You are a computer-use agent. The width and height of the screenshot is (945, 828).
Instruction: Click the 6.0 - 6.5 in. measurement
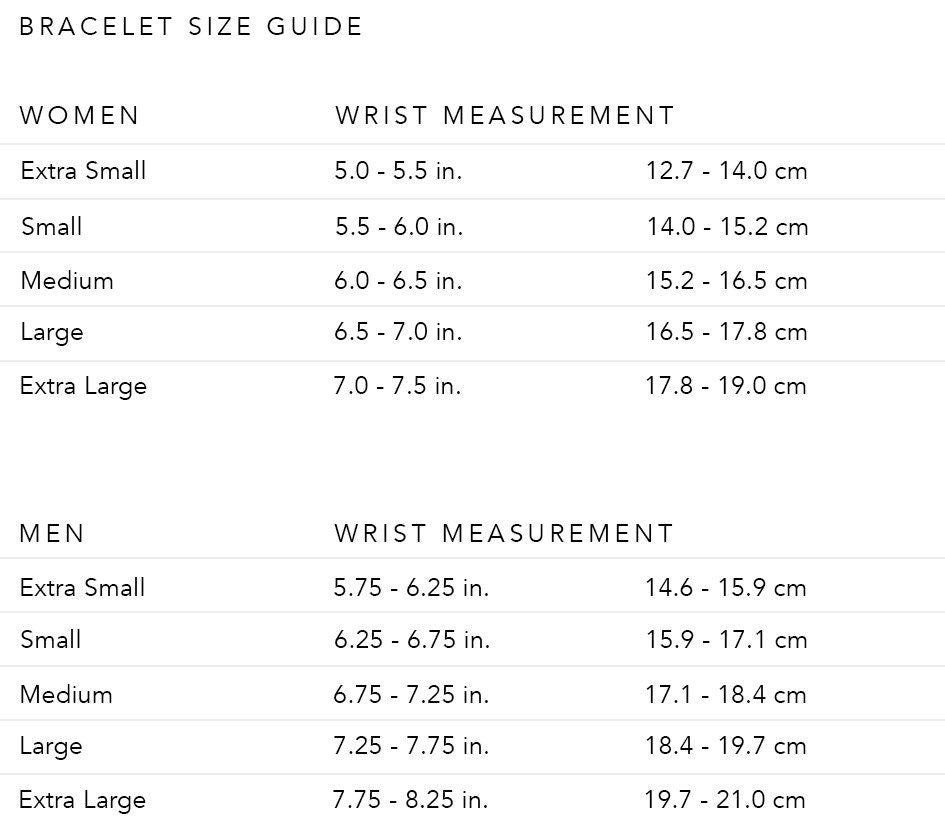(x=398, y=280)
